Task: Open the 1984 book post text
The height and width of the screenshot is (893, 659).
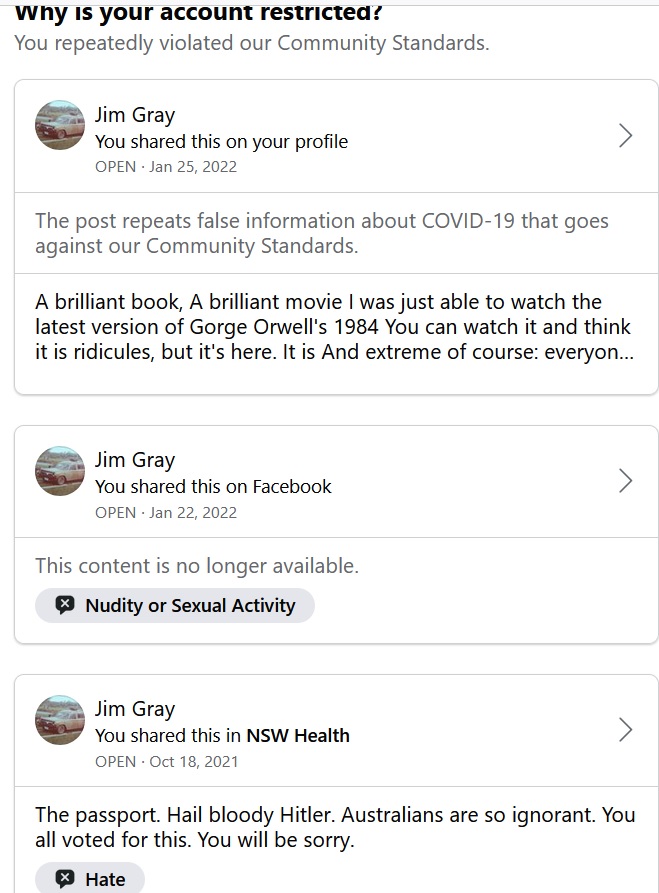Action: 333,327
